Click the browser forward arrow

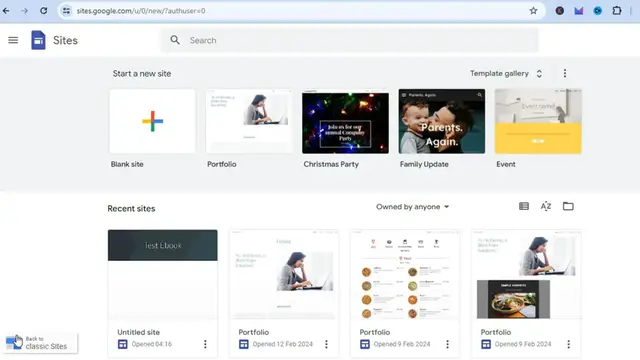click(x=24, y=11)
